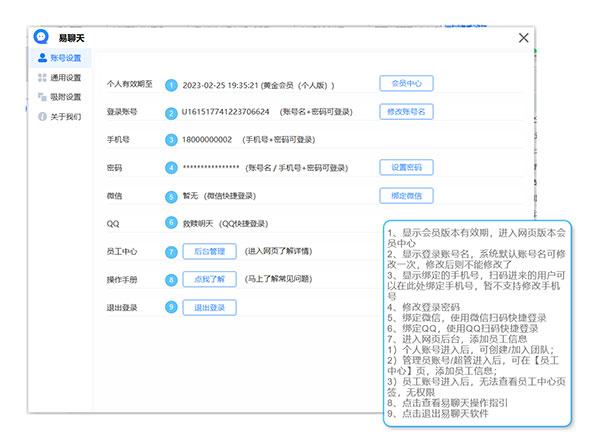Switch to the 吸附设置 tab
The height and width of the screenshot is (445, 600).
tap(60, 97)
